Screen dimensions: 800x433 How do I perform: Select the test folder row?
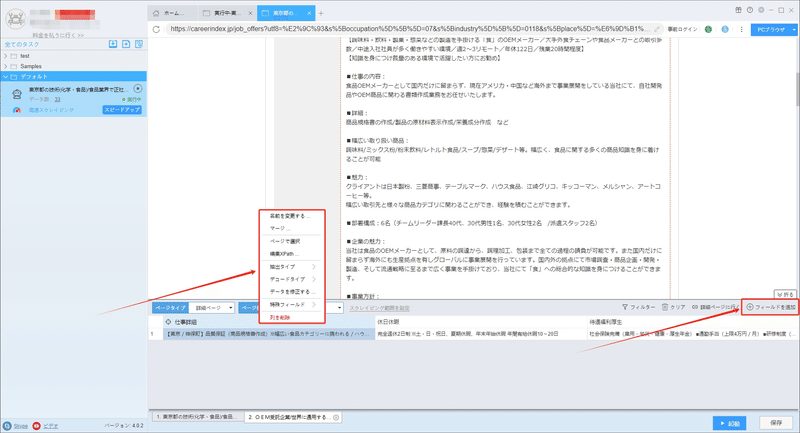pyautogui.click(x=73, y=56)
